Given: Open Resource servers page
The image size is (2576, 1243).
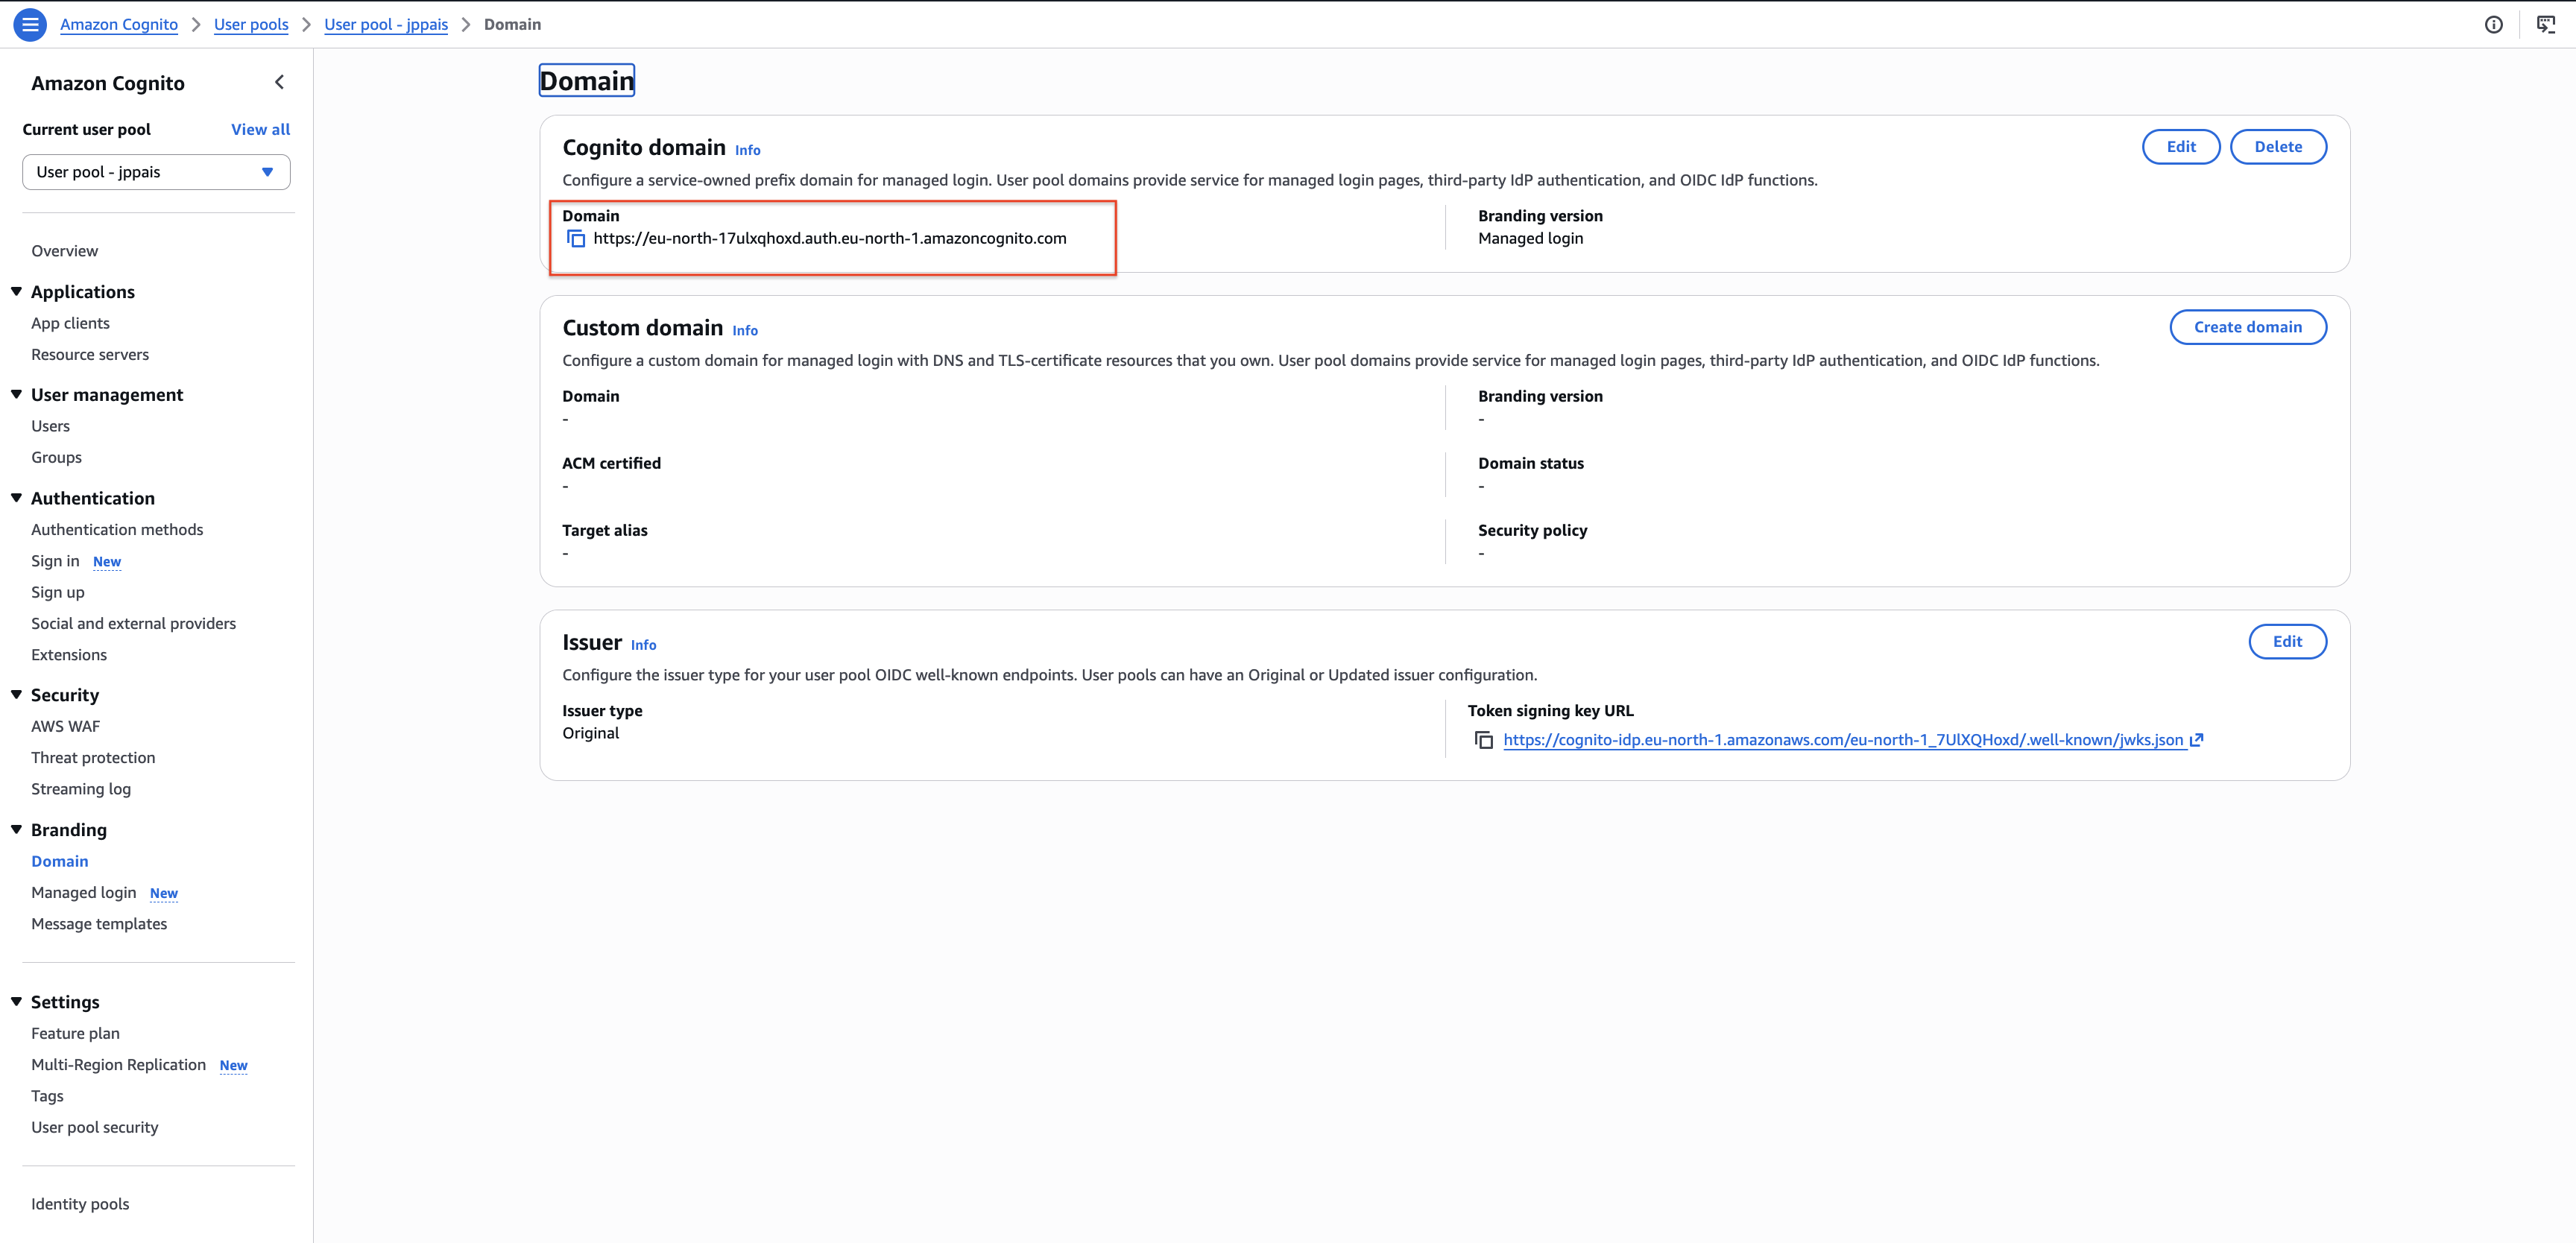Looking at the screenshot, I should click(x=90, y=354).
